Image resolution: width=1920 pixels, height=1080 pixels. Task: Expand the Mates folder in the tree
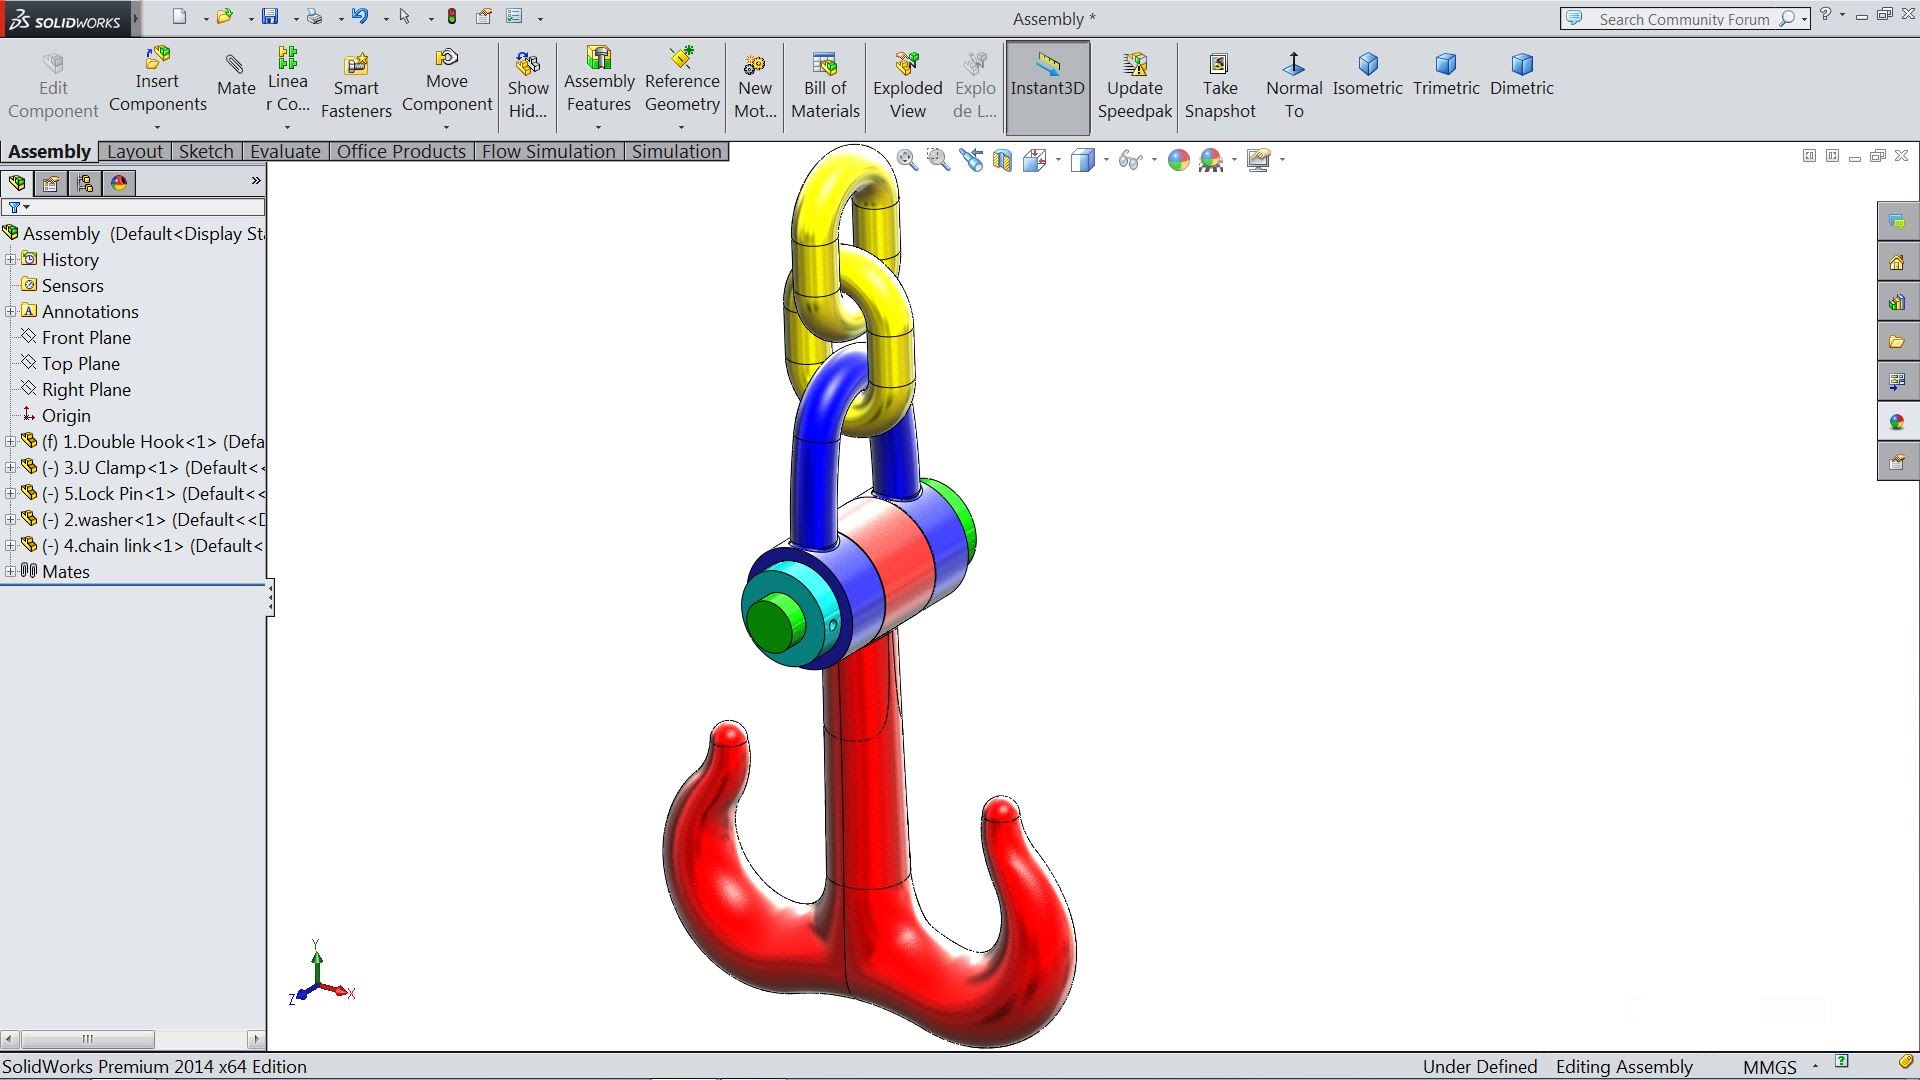click(9, 571)
